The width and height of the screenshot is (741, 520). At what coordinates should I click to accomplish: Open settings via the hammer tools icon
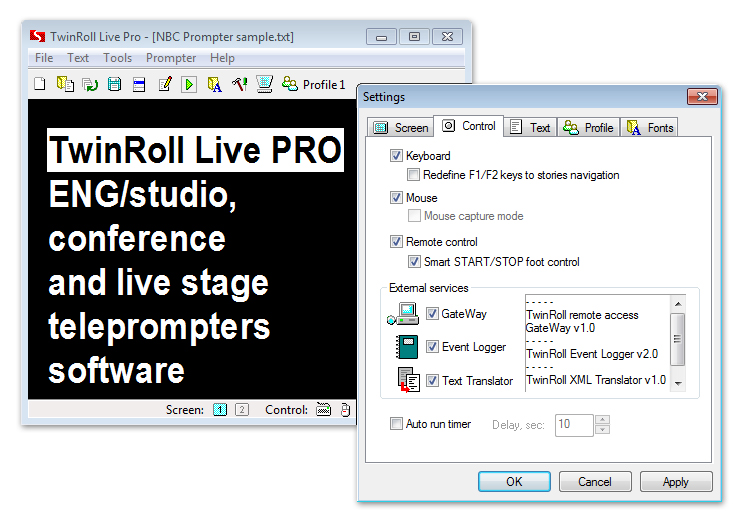(240, 85)
